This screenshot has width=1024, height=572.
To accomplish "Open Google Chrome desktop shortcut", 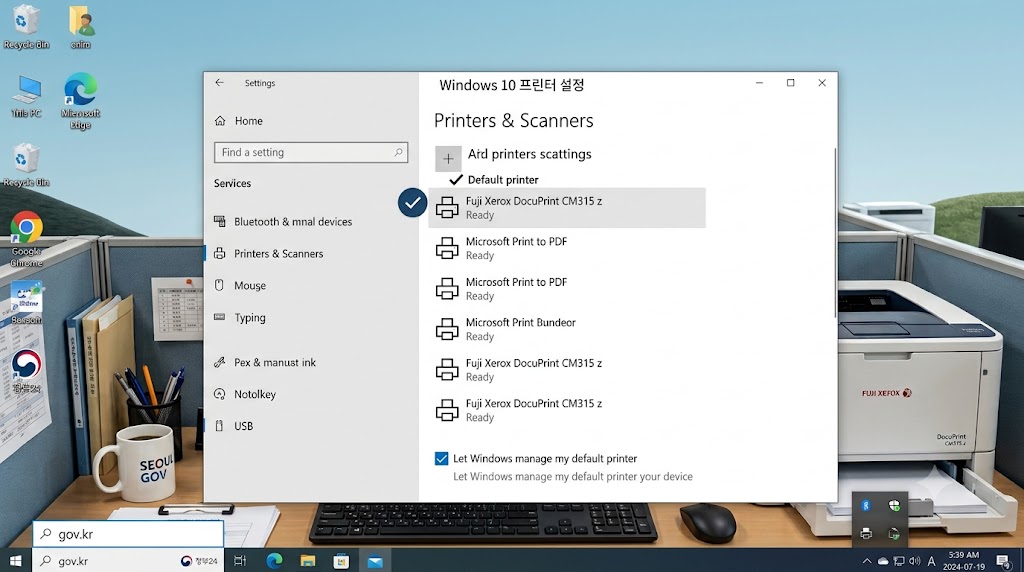I will pos(26,239).
